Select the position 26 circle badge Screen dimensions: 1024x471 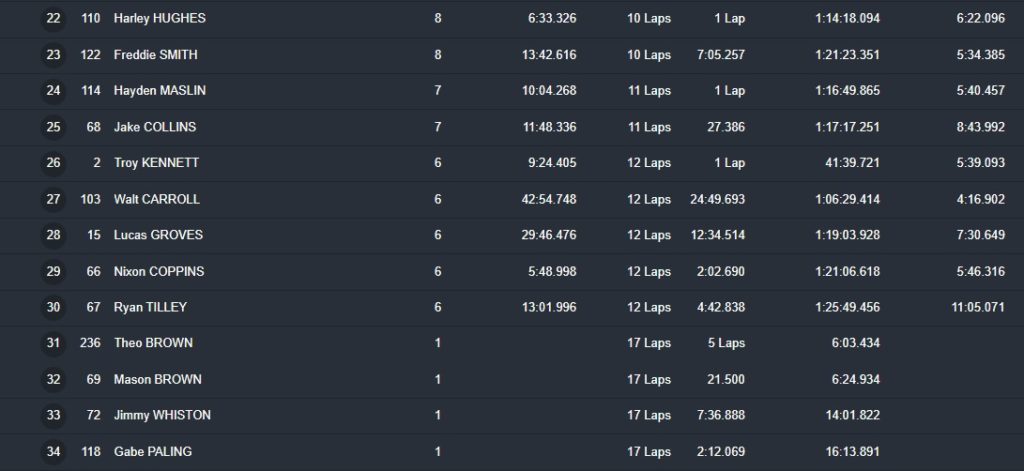(x=53, y=163)
